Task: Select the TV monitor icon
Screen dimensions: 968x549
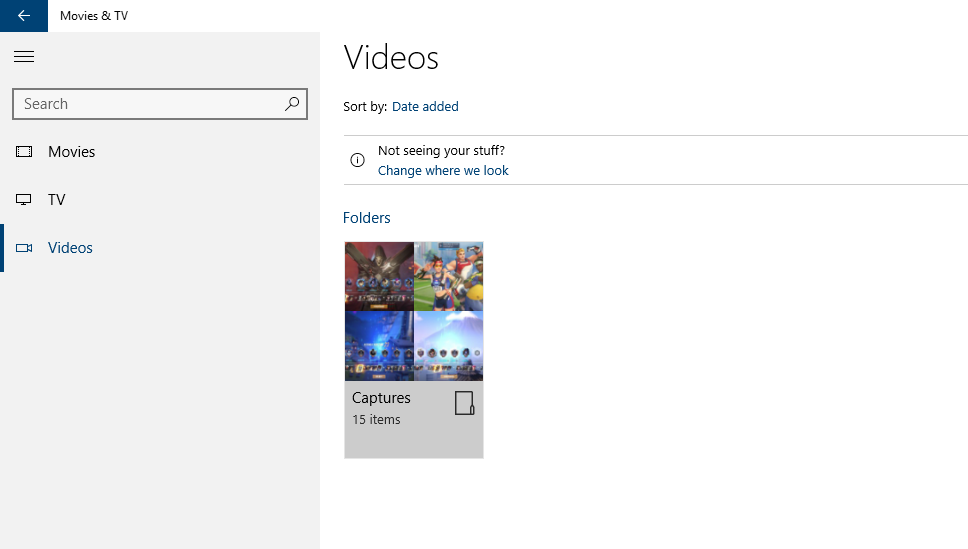Action: (24, 199)
